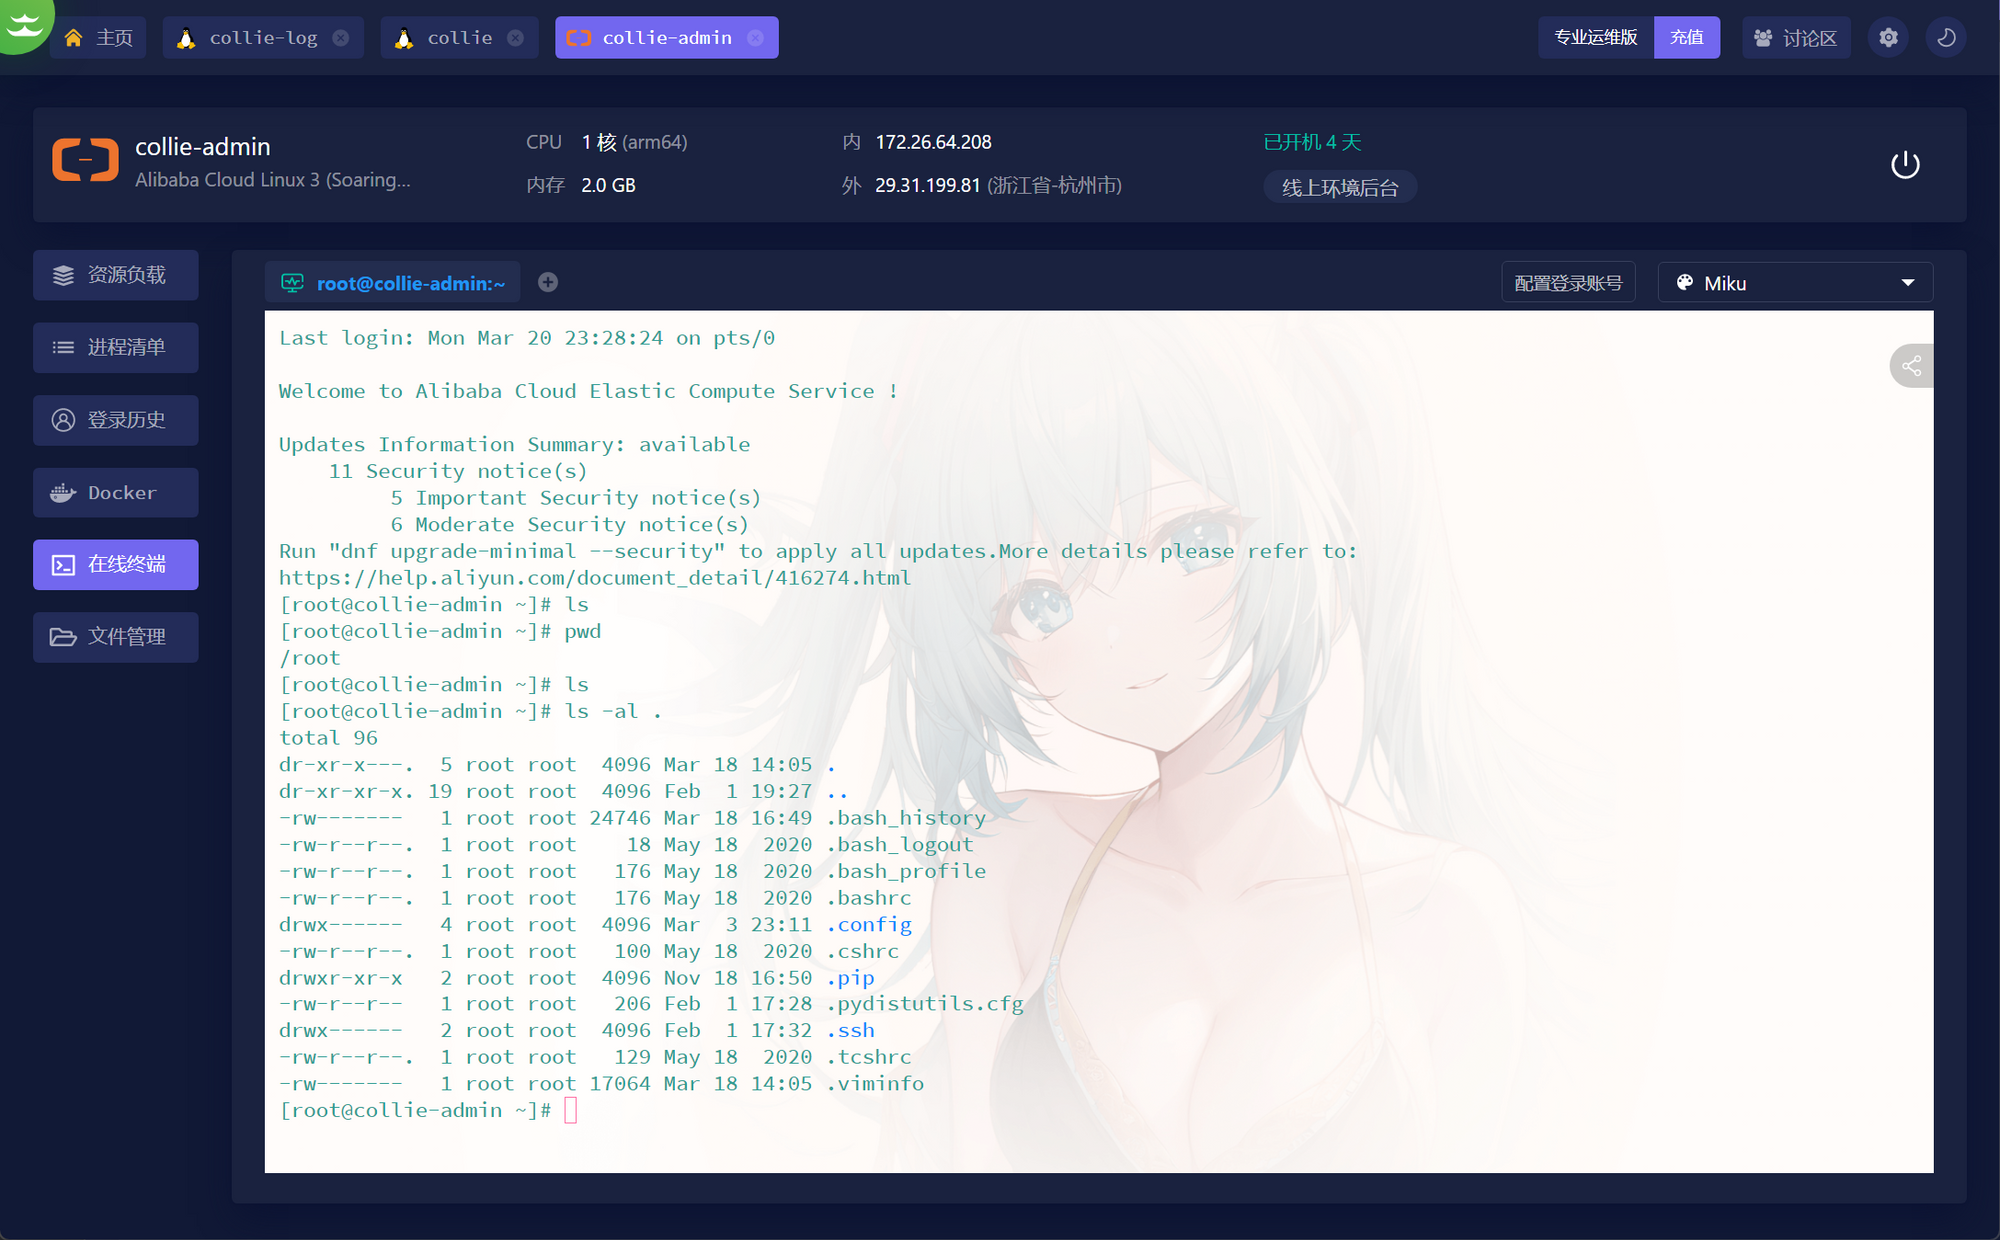The width and height of the screenshot is (2000, 1240).
Task: Go to 主页 home tab
Action: click(99, 38)
